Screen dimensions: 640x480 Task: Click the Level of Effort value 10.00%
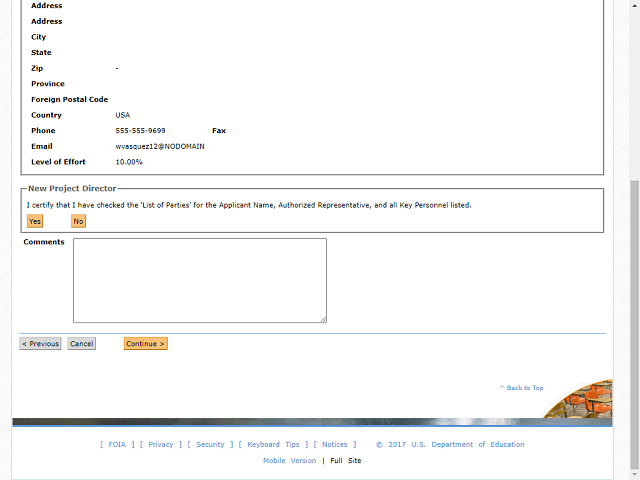(x=129, y=162)
